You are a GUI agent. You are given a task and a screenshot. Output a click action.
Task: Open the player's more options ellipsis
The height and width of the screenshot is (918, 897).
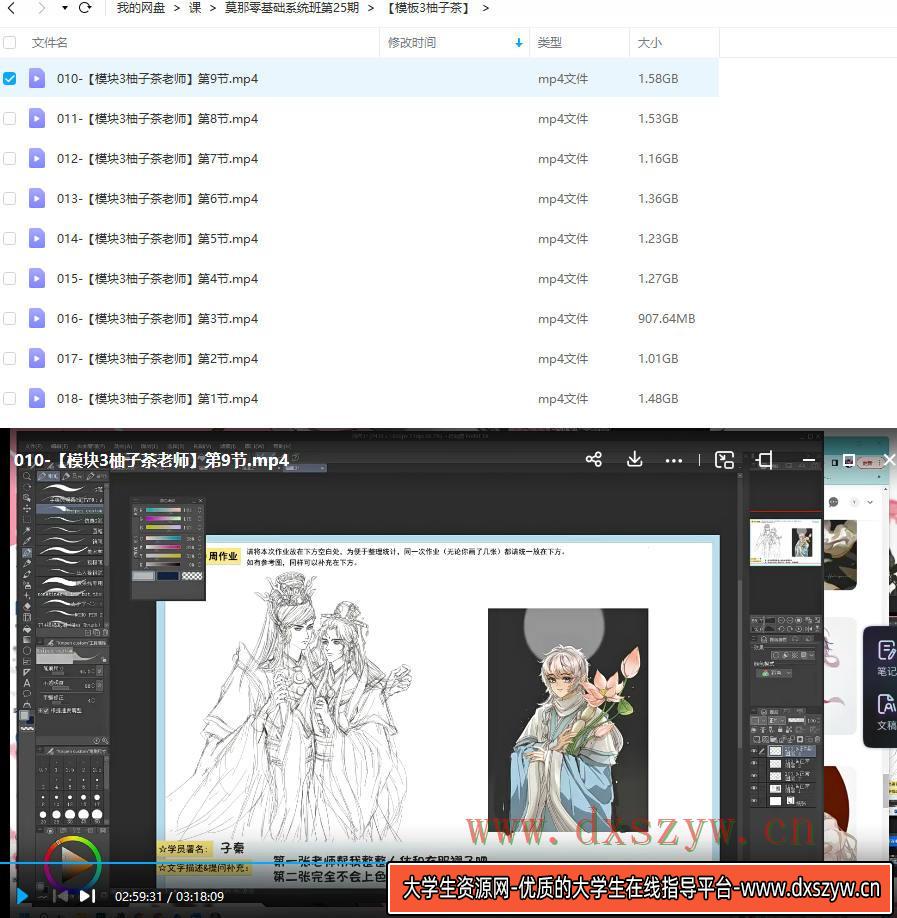(674, 461)
